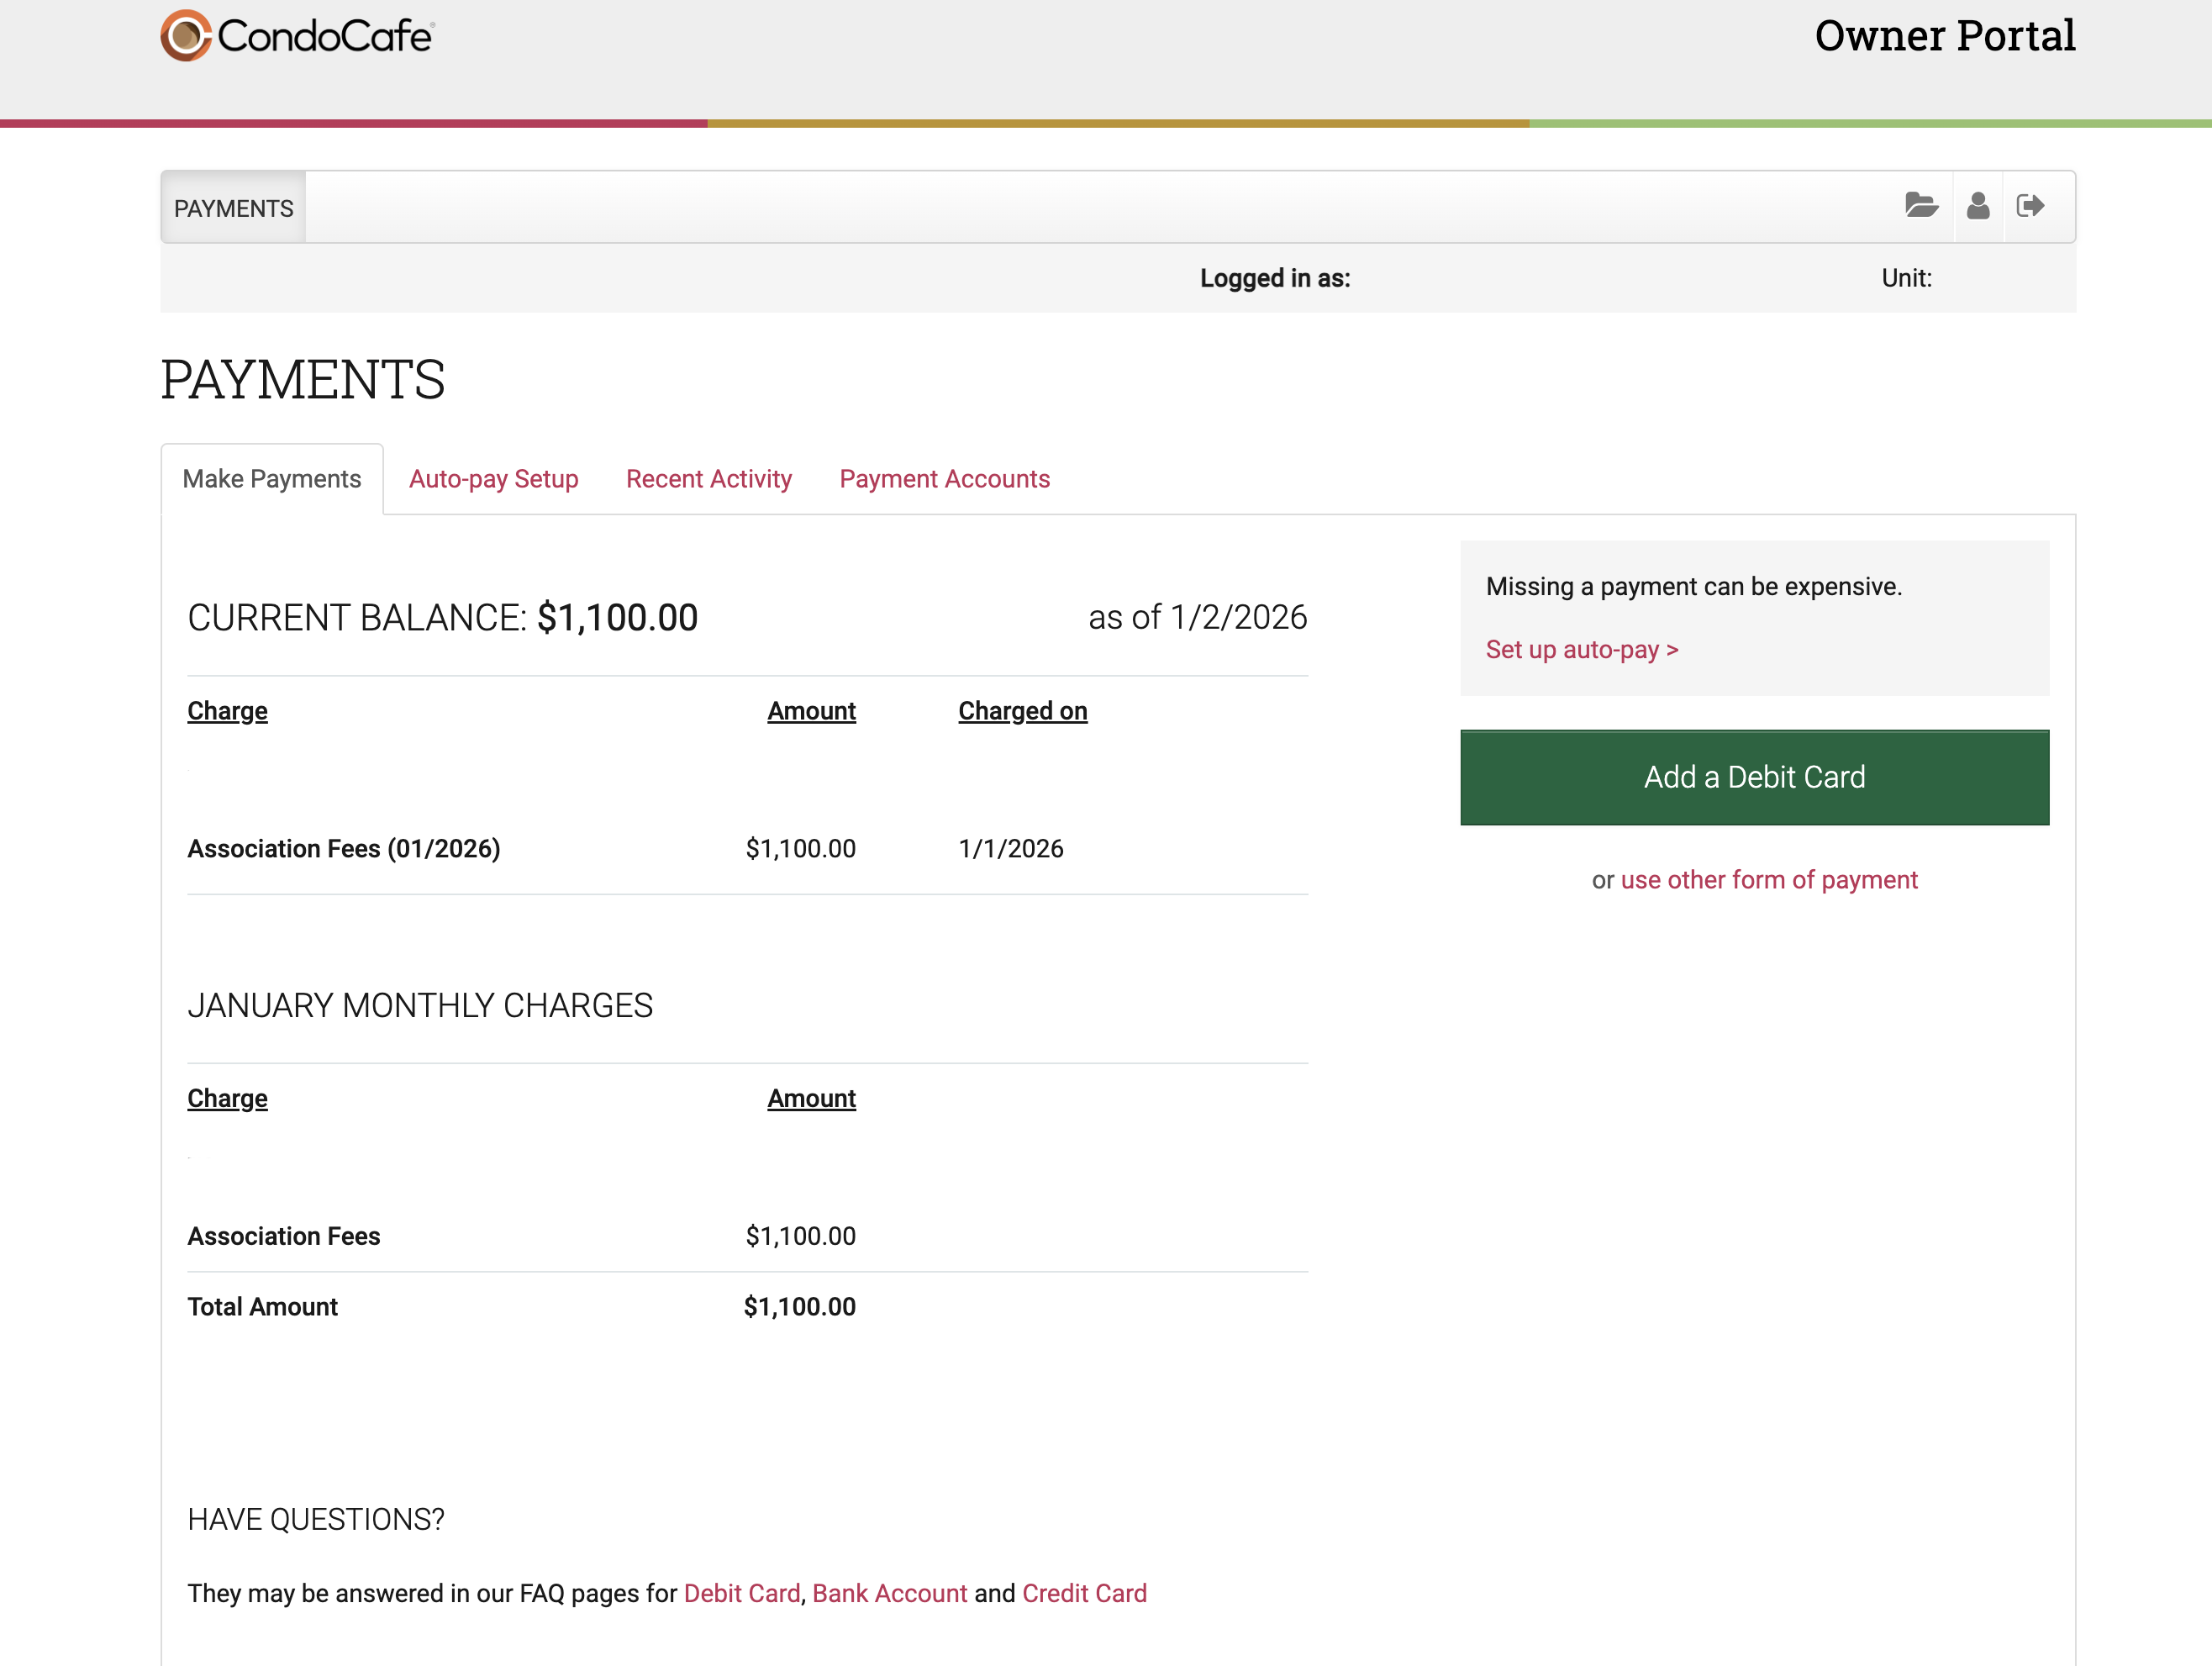
Task: Sort current balance by Amount header
Action: (x=811, y=711)
